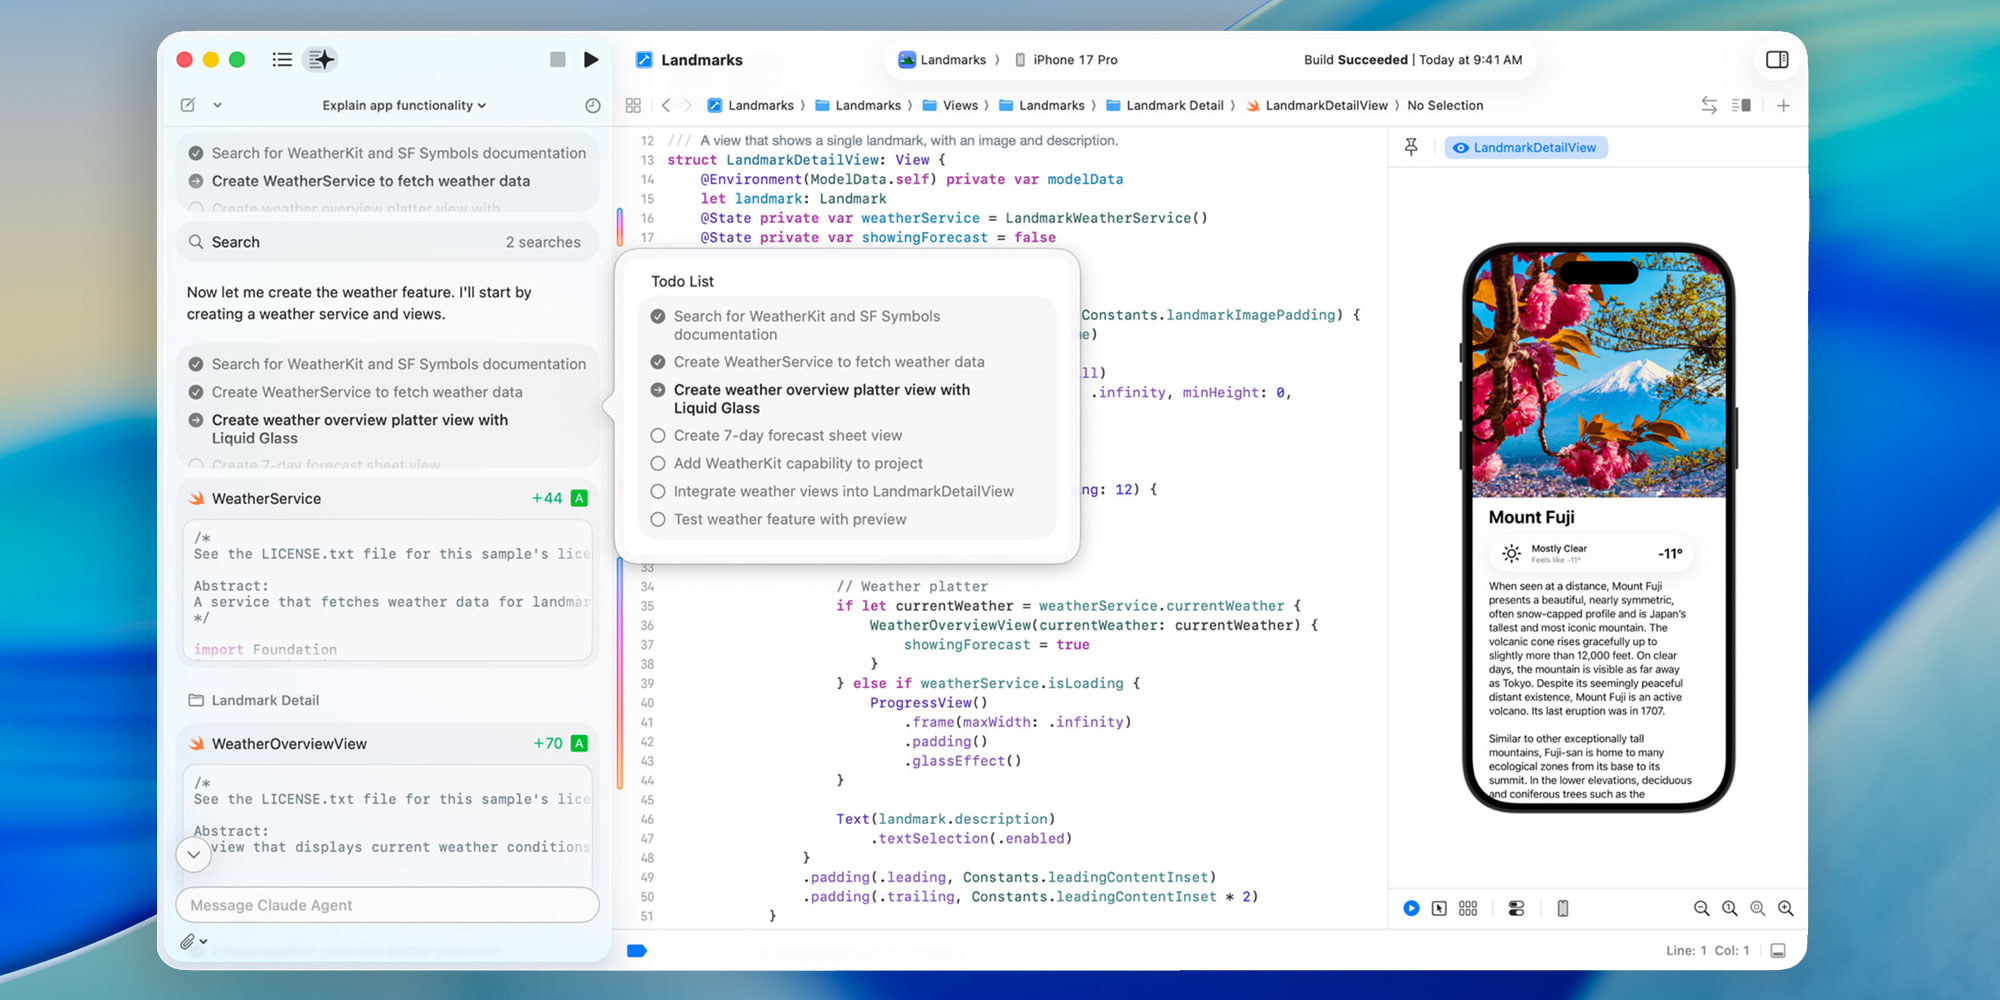
Task: Run the Landmarks app with play button
Action: [x=592, y=59]
